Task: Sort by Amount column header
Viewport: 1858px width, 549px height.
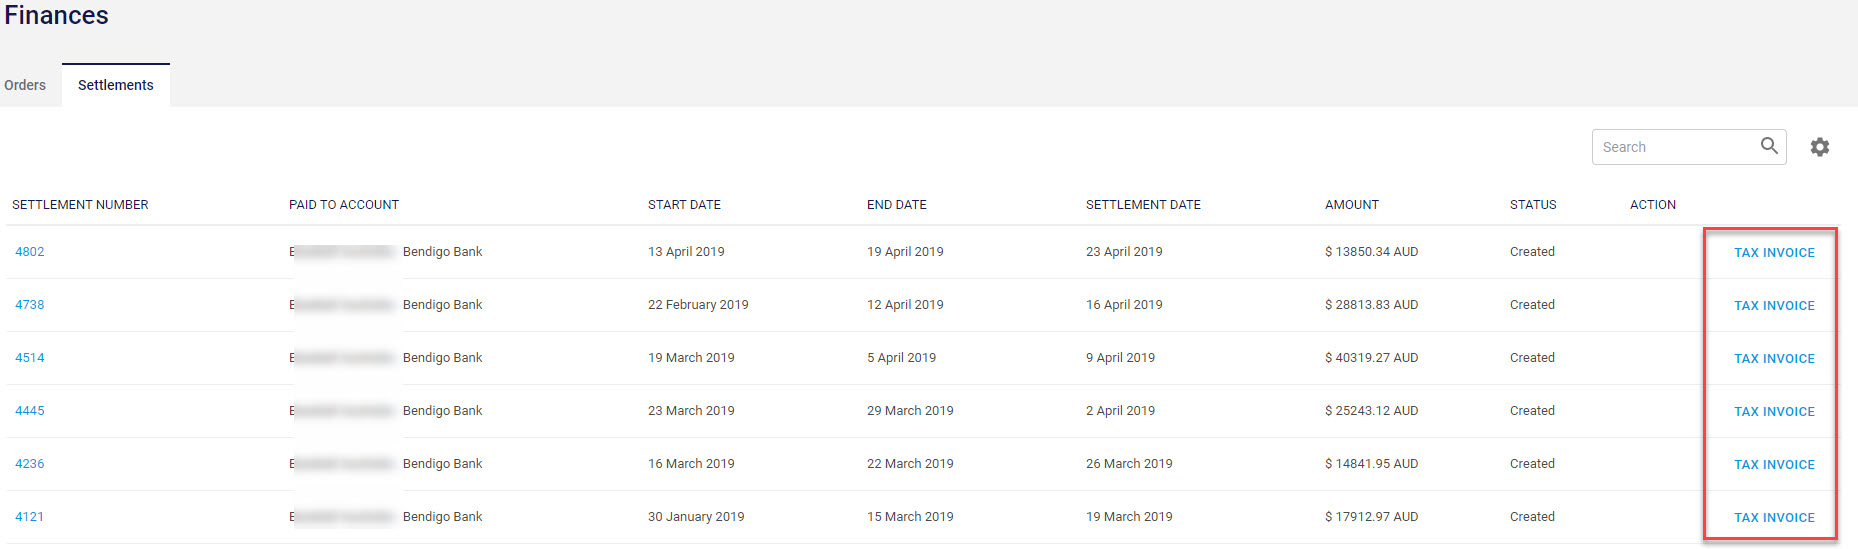Action: coord(1351,205)
